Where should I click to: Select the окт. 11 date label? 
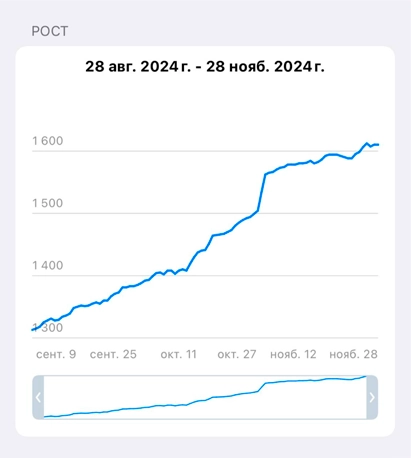[179, 354]
